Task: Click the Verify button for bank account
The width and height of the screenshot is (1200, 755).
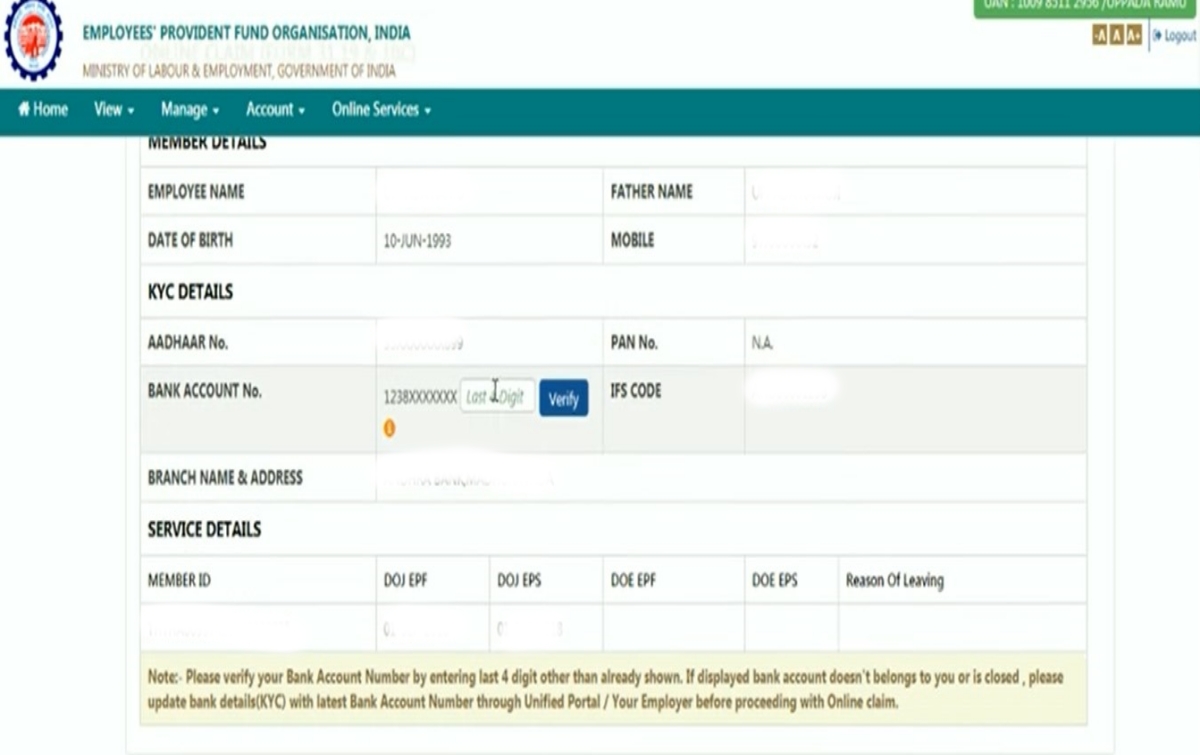Action: tap(564, 398)
